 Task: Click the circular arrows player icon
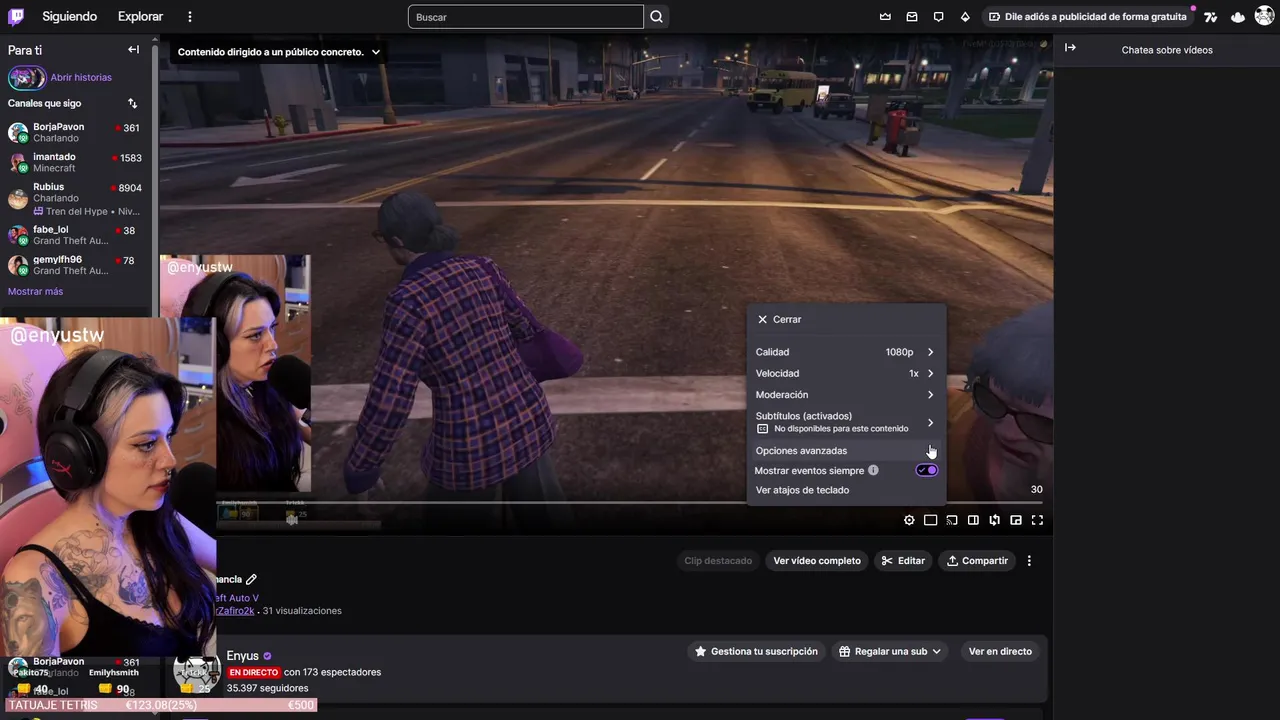pos(994,520)
